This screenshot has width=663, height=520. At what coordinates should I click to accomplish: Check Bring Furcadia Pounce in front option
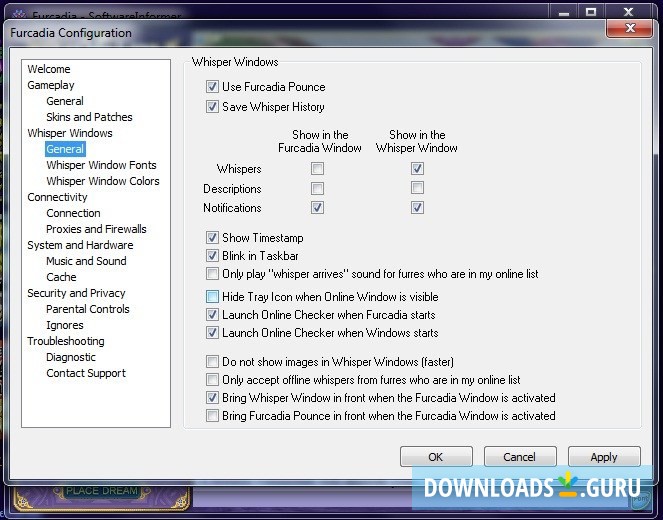[212, 416]
